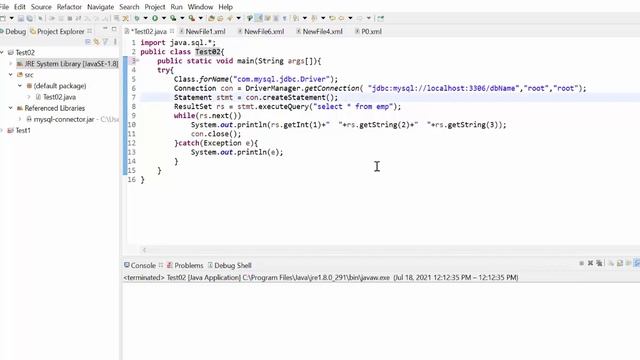Click the Debug bug icon in toolbar
640x360 pixels.
point(137,18)
